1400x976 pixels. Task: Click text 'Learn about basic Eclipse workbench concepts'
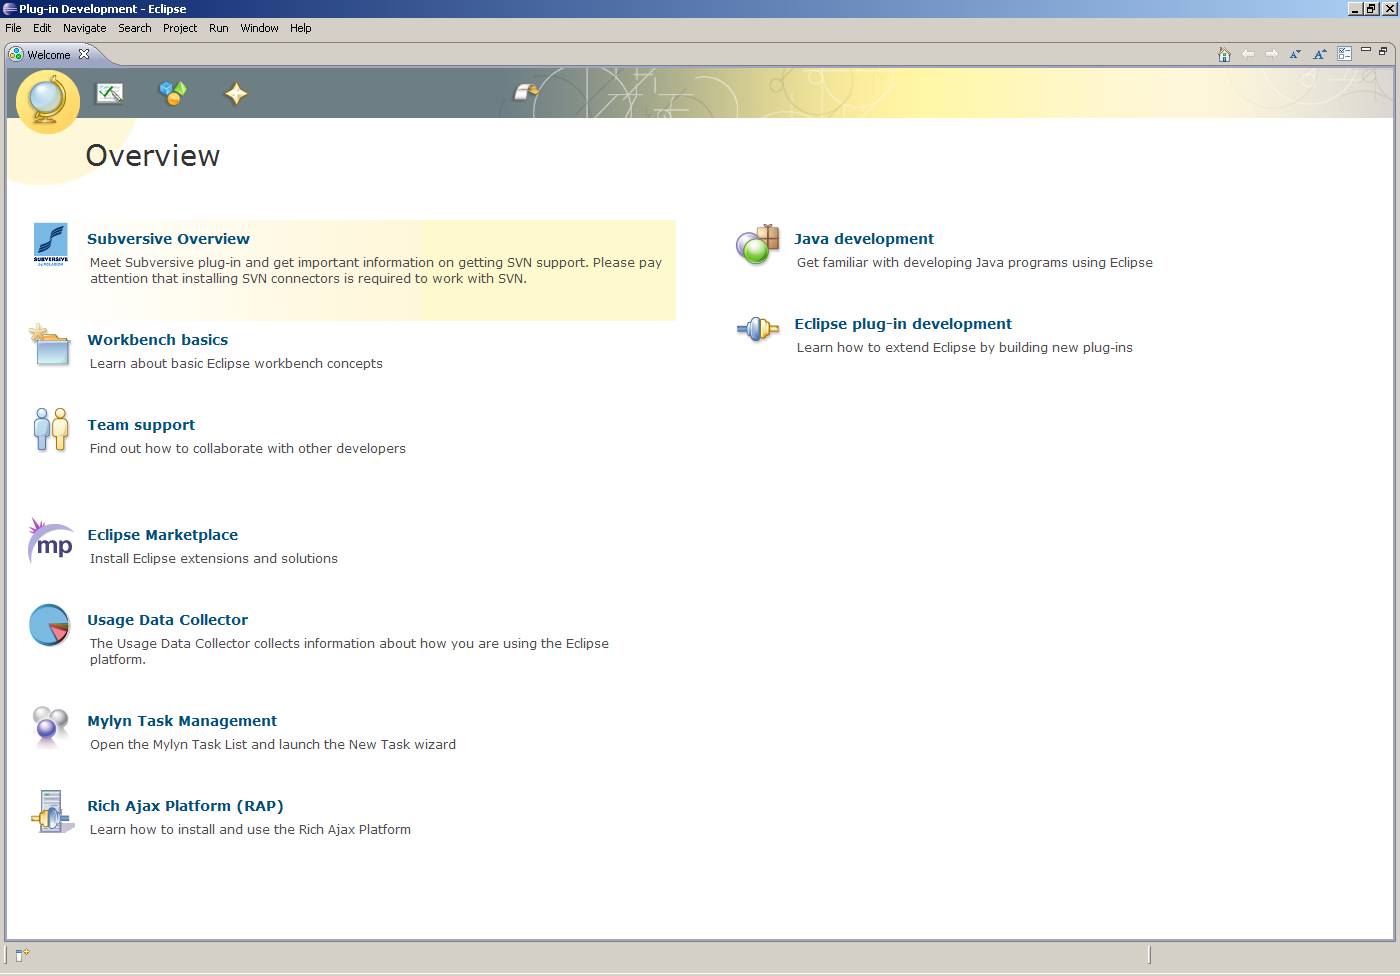pos(236,363)
